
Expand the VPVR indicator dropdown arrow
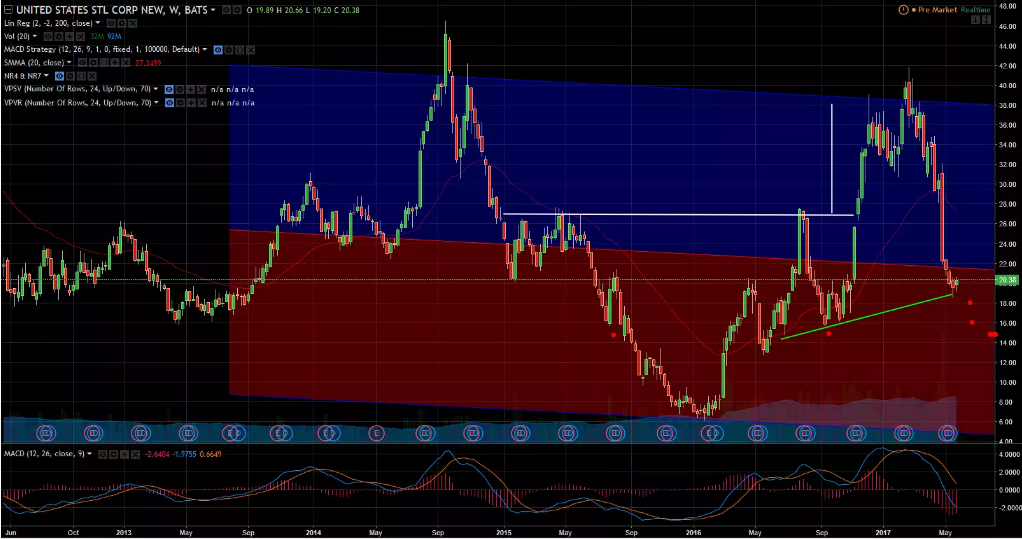pos(156,102)
